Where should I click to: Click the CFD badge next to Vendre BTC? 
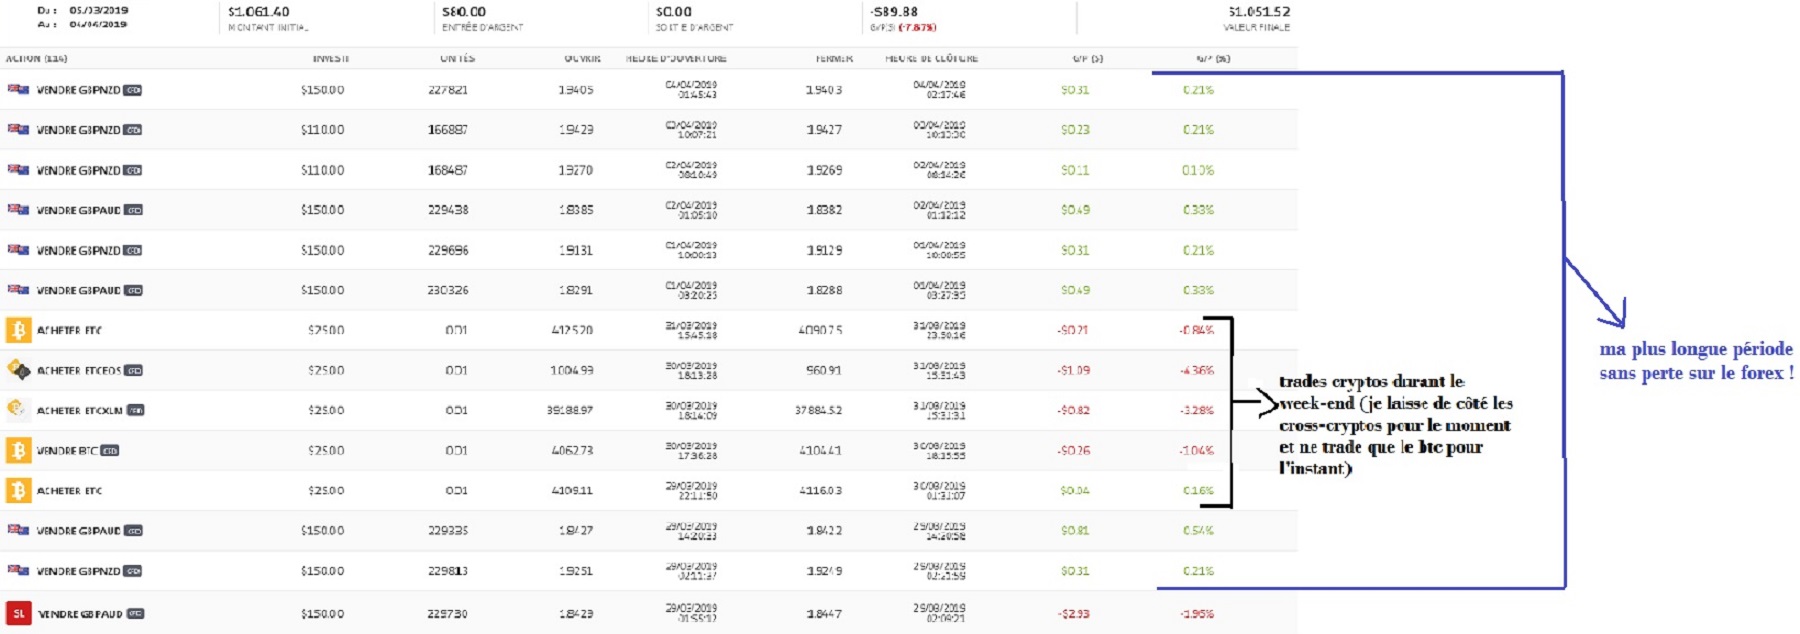coord(110,451)
